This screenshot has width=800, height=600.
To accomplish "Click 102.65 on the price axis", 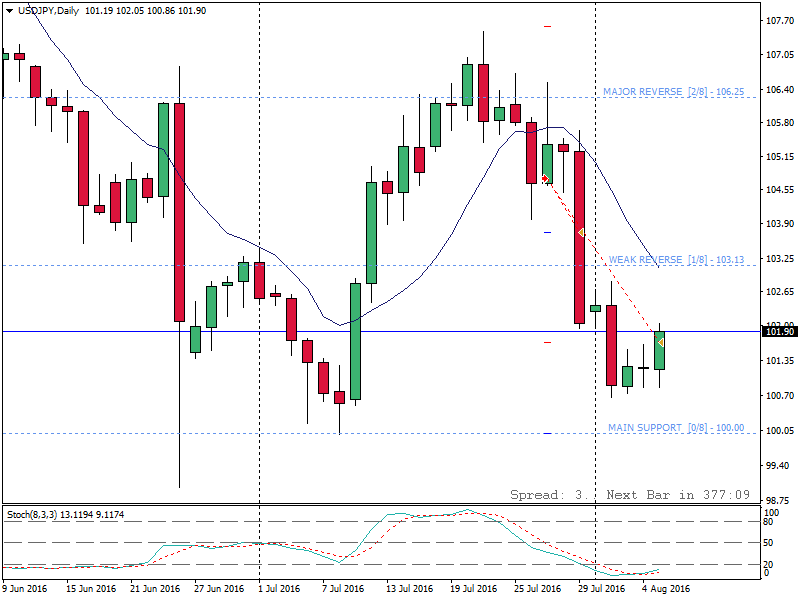I will [x=780, y=292].
